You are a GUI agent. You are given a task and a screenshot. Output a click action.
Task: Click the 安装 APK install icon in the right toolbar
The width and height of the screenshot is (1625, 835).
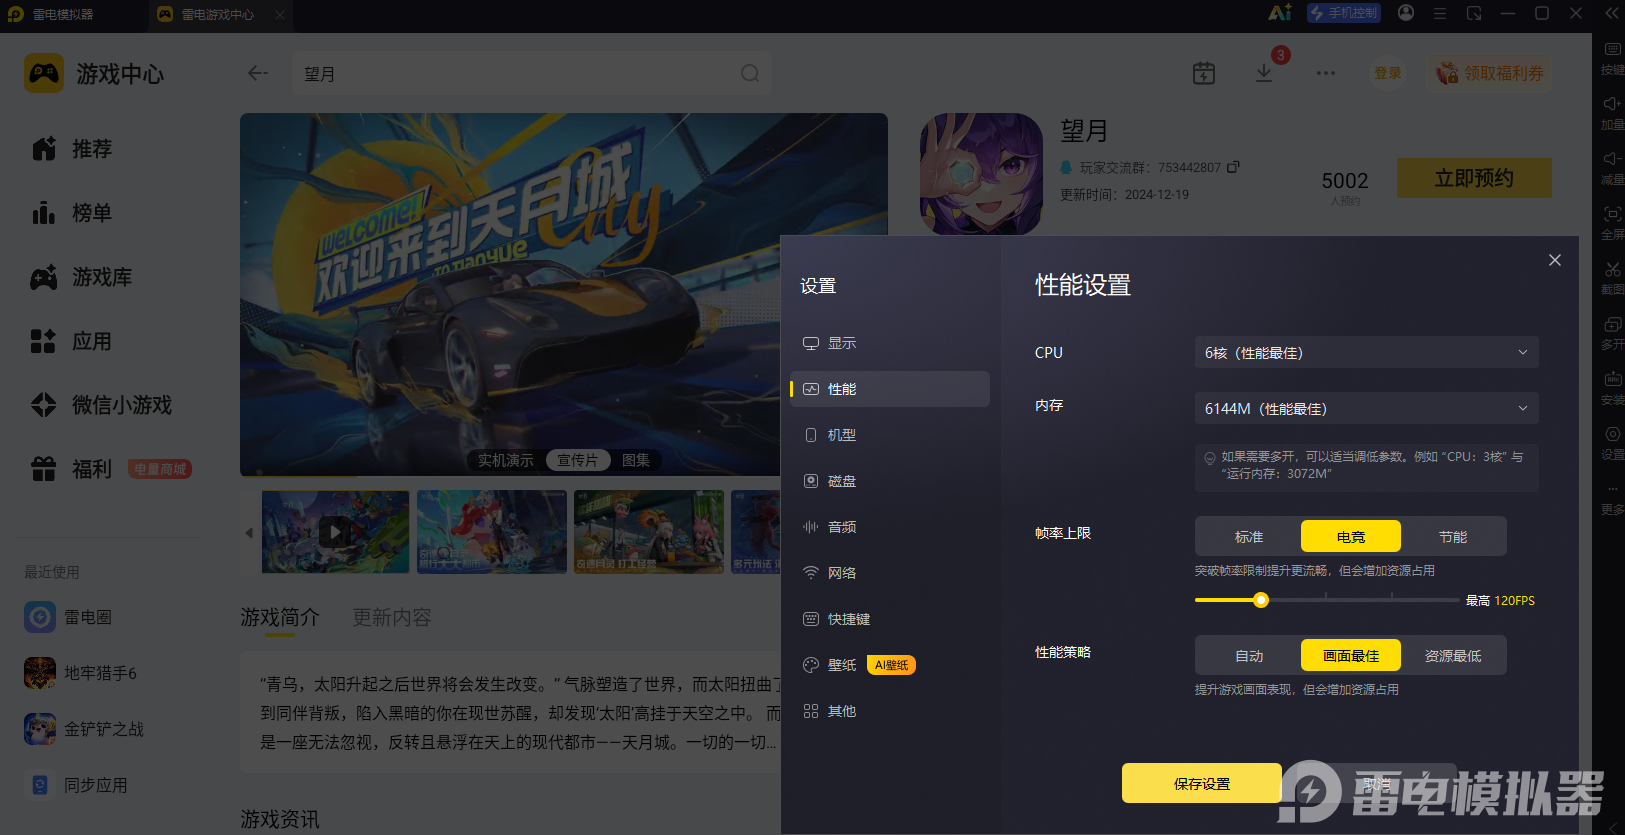point(1612,380)
